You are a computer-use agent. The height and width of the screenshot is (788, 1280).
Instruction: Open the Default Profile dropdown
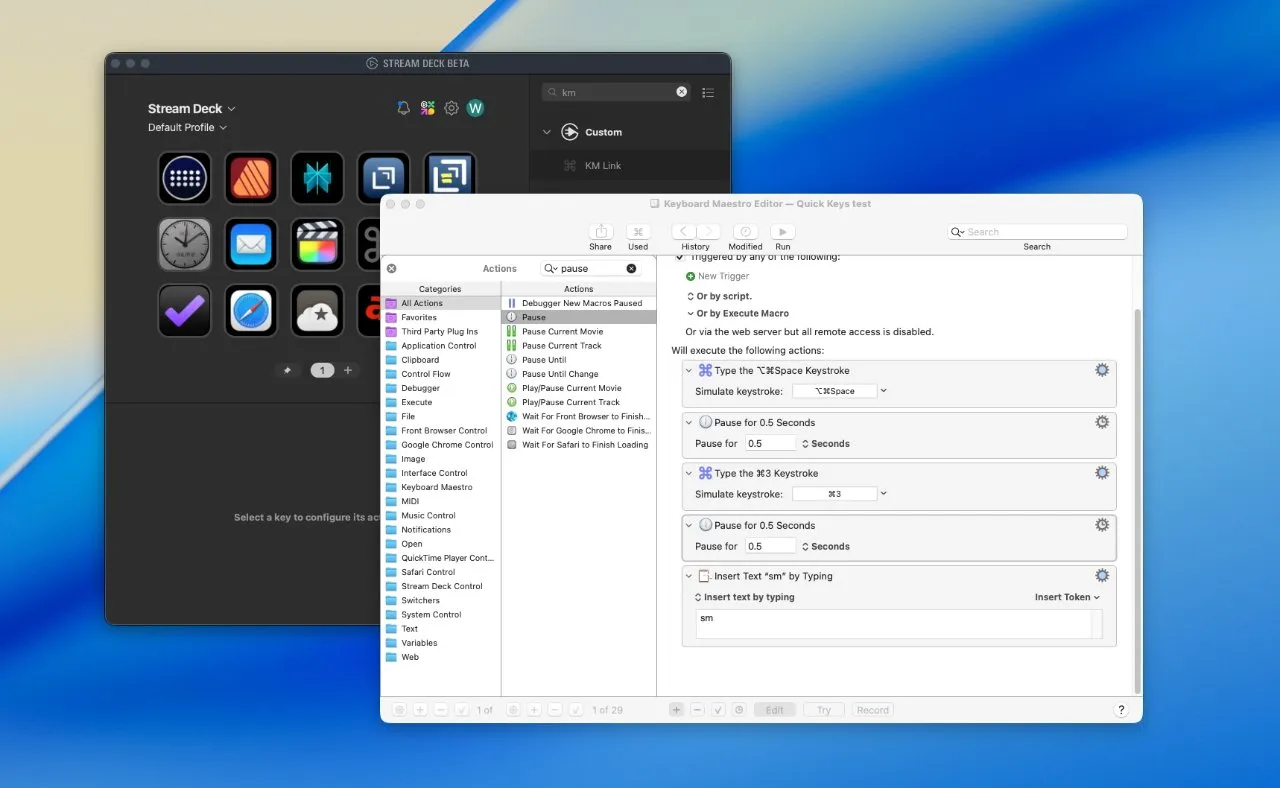point(188,128)
